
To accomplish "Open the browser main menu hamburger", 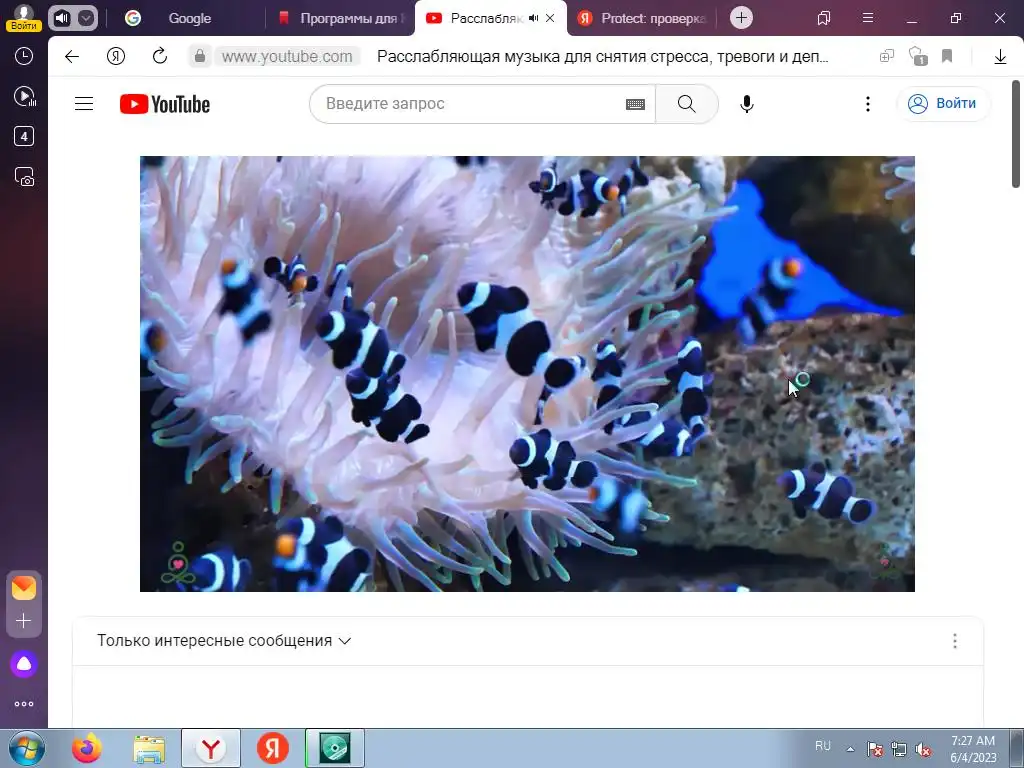I will coord(868,18).
